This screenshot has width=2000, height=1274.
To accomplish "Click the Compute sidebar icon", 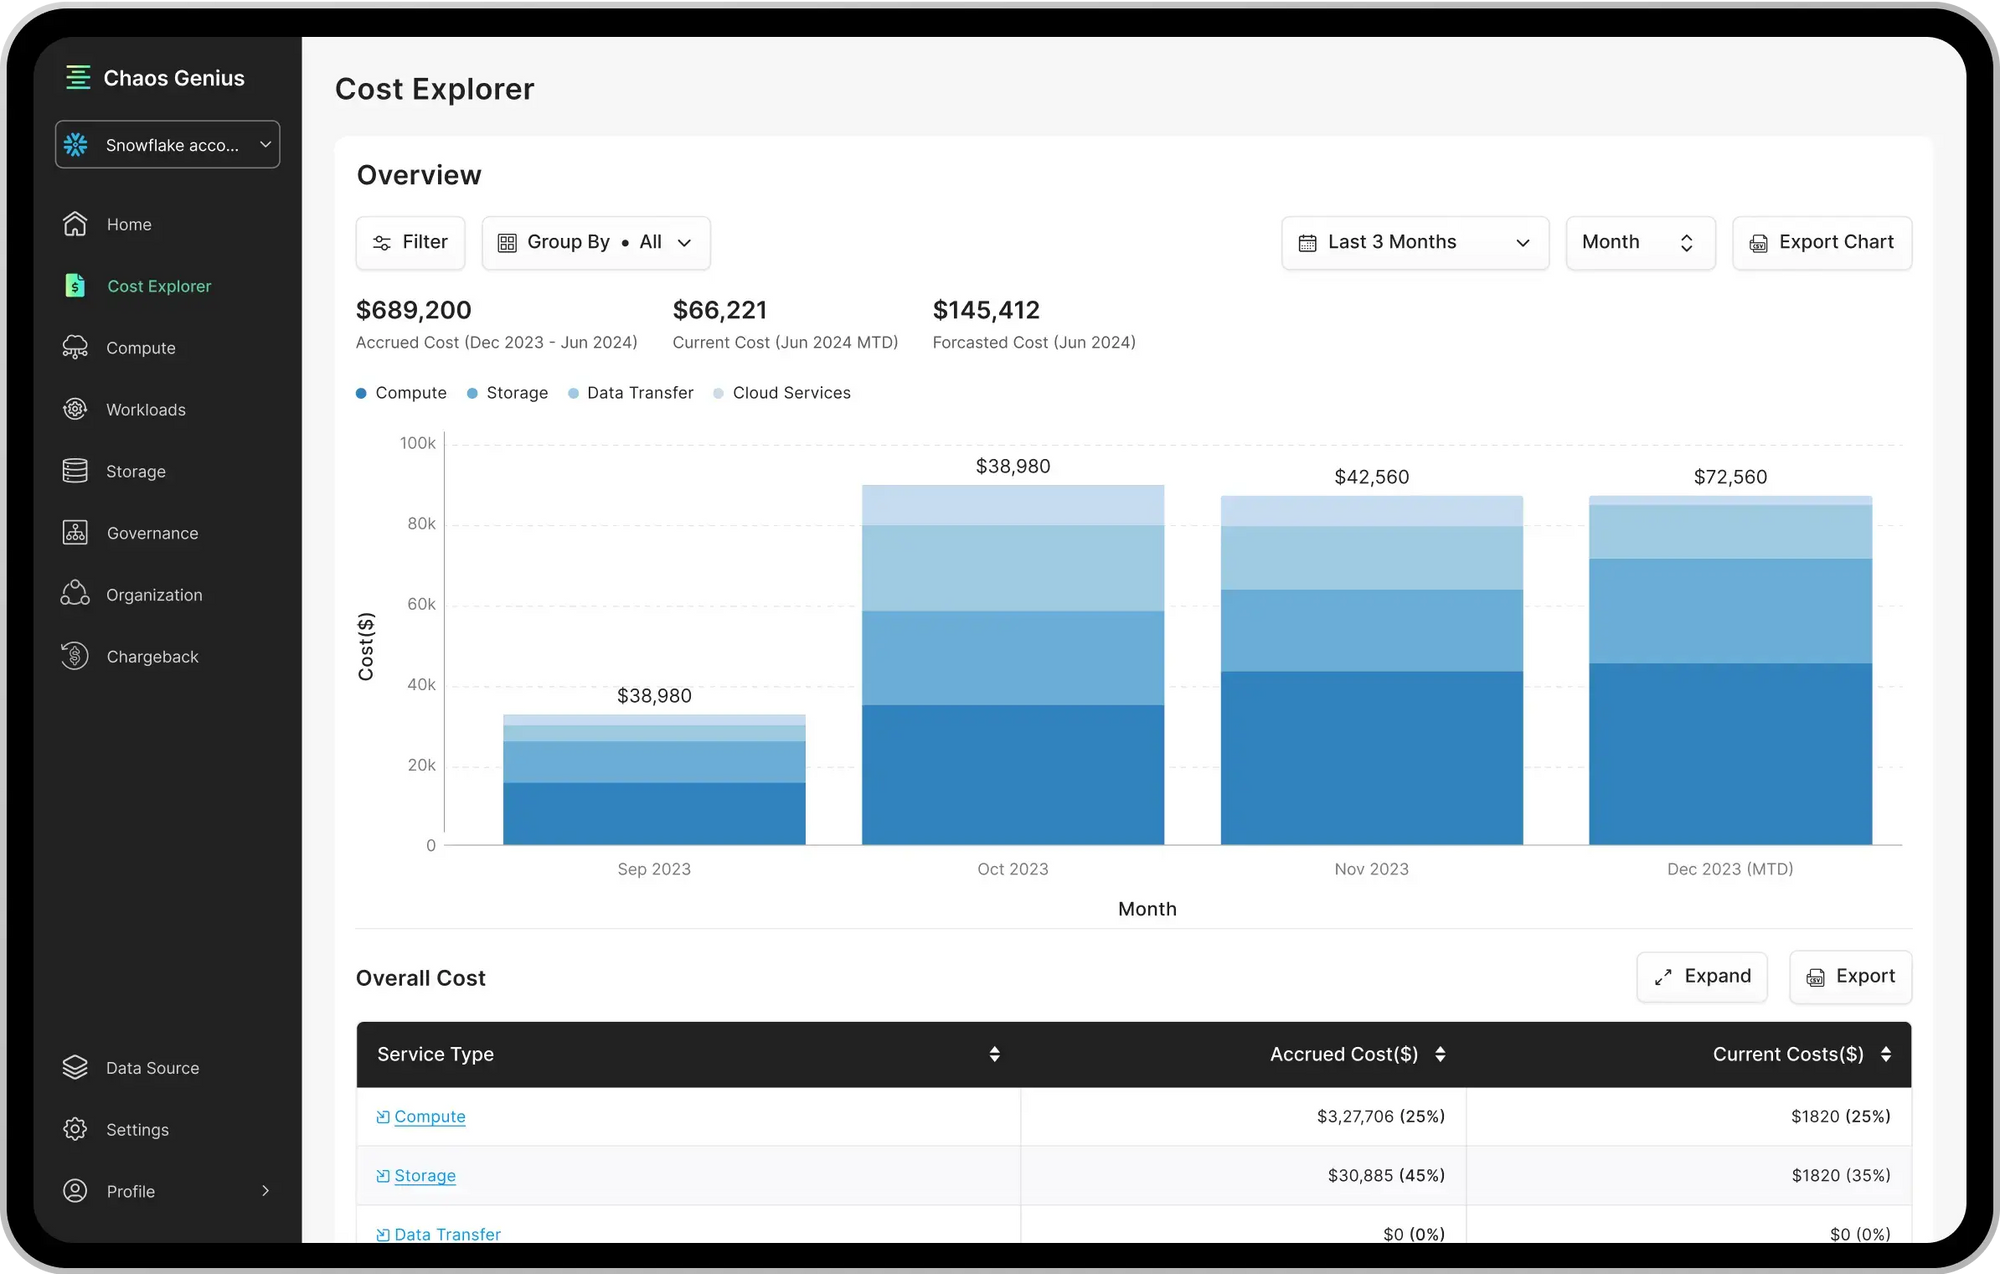I will [74, 347].
